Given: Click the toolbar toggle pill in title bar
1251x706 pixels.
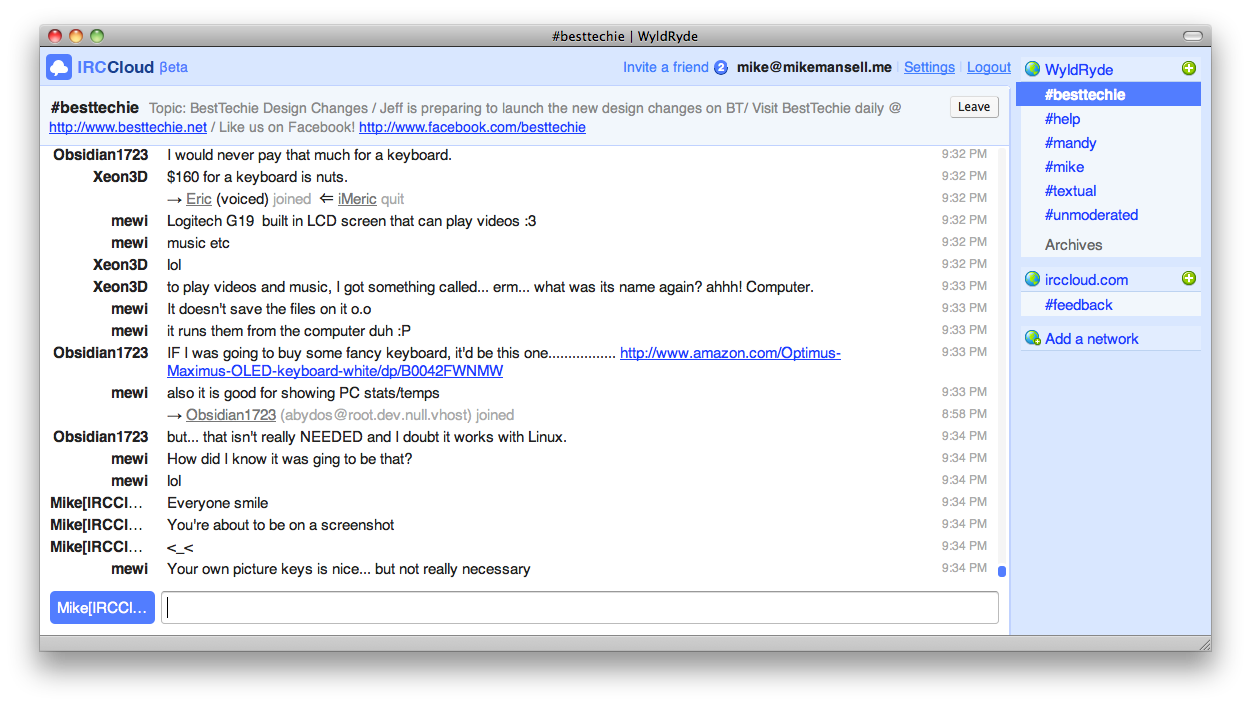Looking at the screenshot, I should (1192, 36).
